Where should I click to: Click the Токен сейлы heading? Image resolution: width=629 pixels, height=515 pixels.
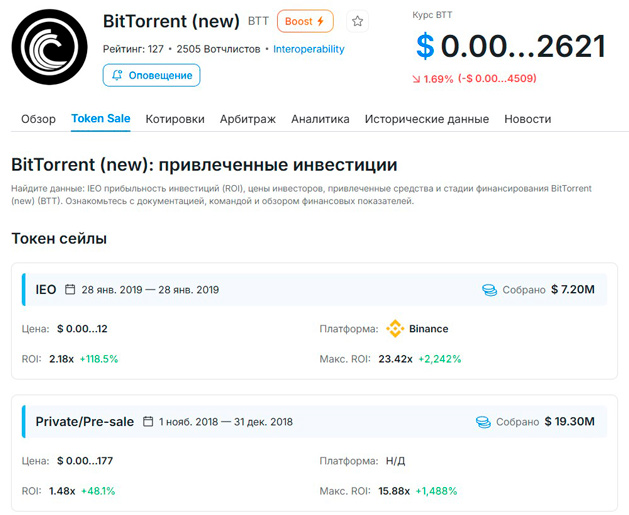tap(59, 239)
